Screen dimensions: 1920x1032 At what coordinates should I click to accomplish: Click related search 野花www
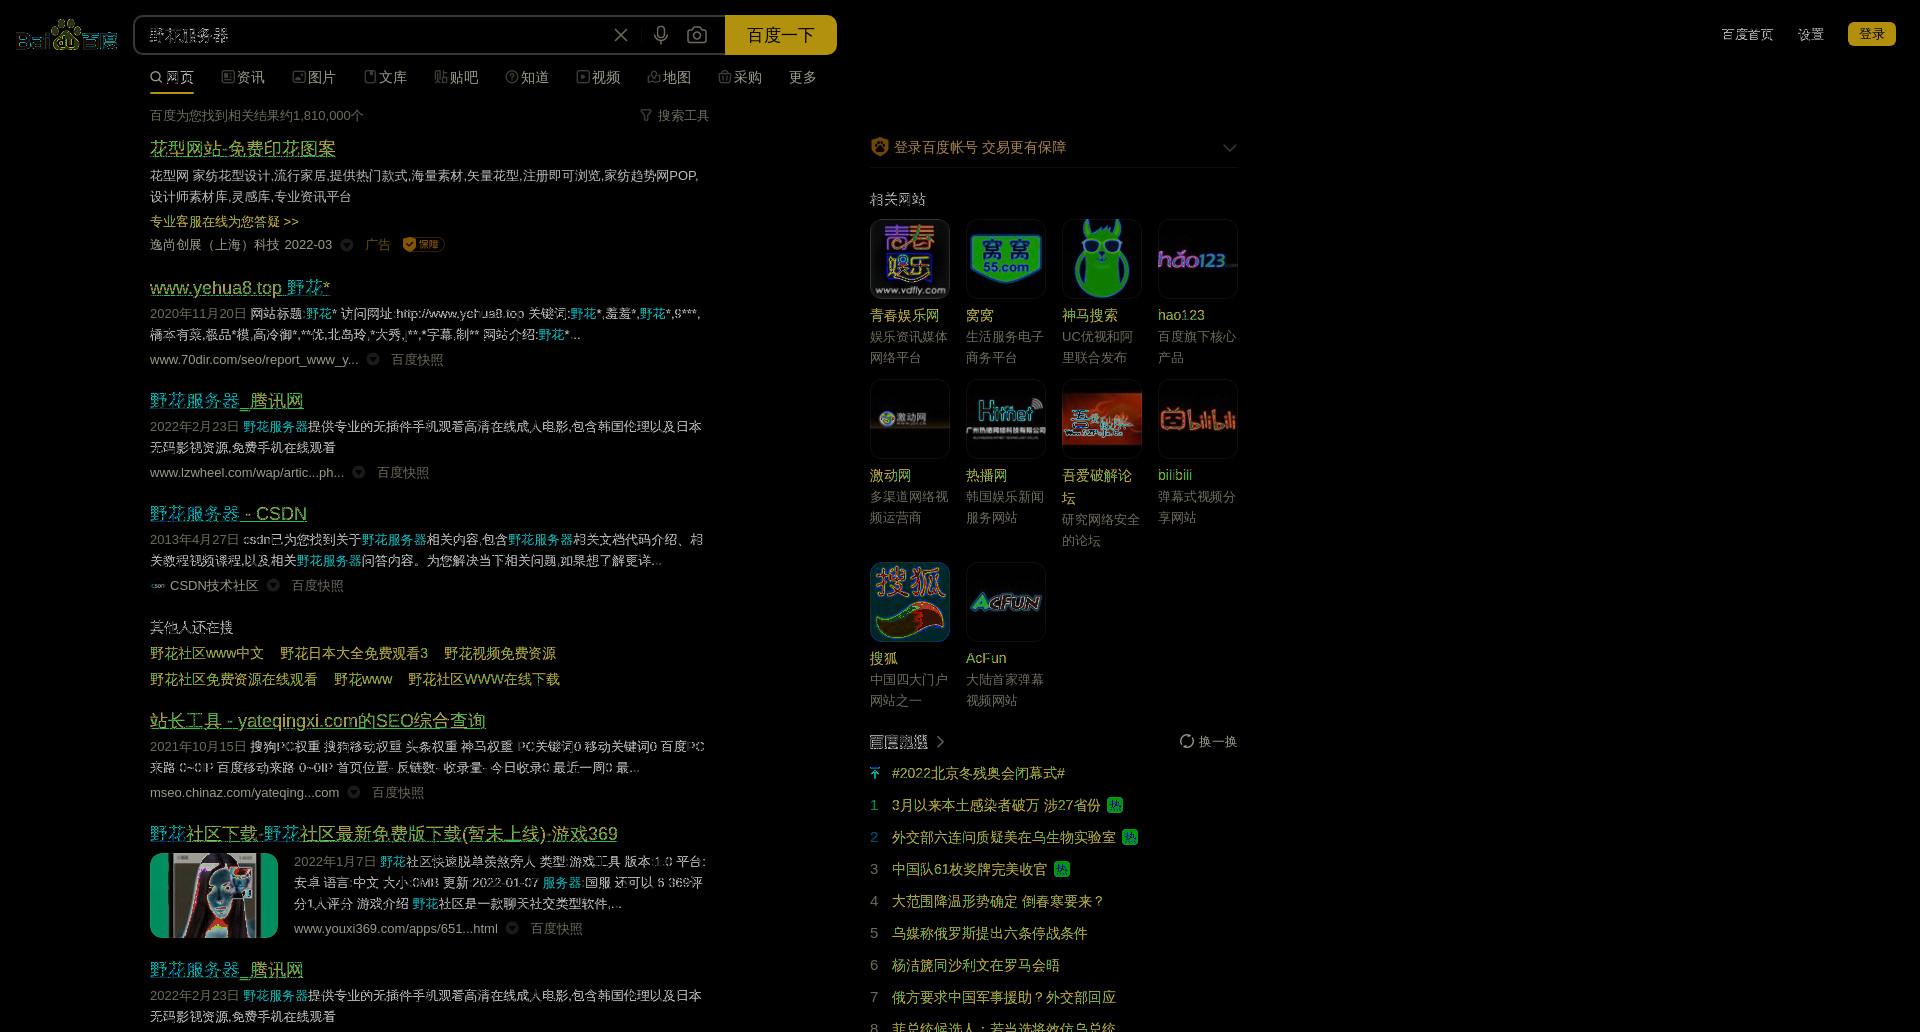(x=363, y=680)
